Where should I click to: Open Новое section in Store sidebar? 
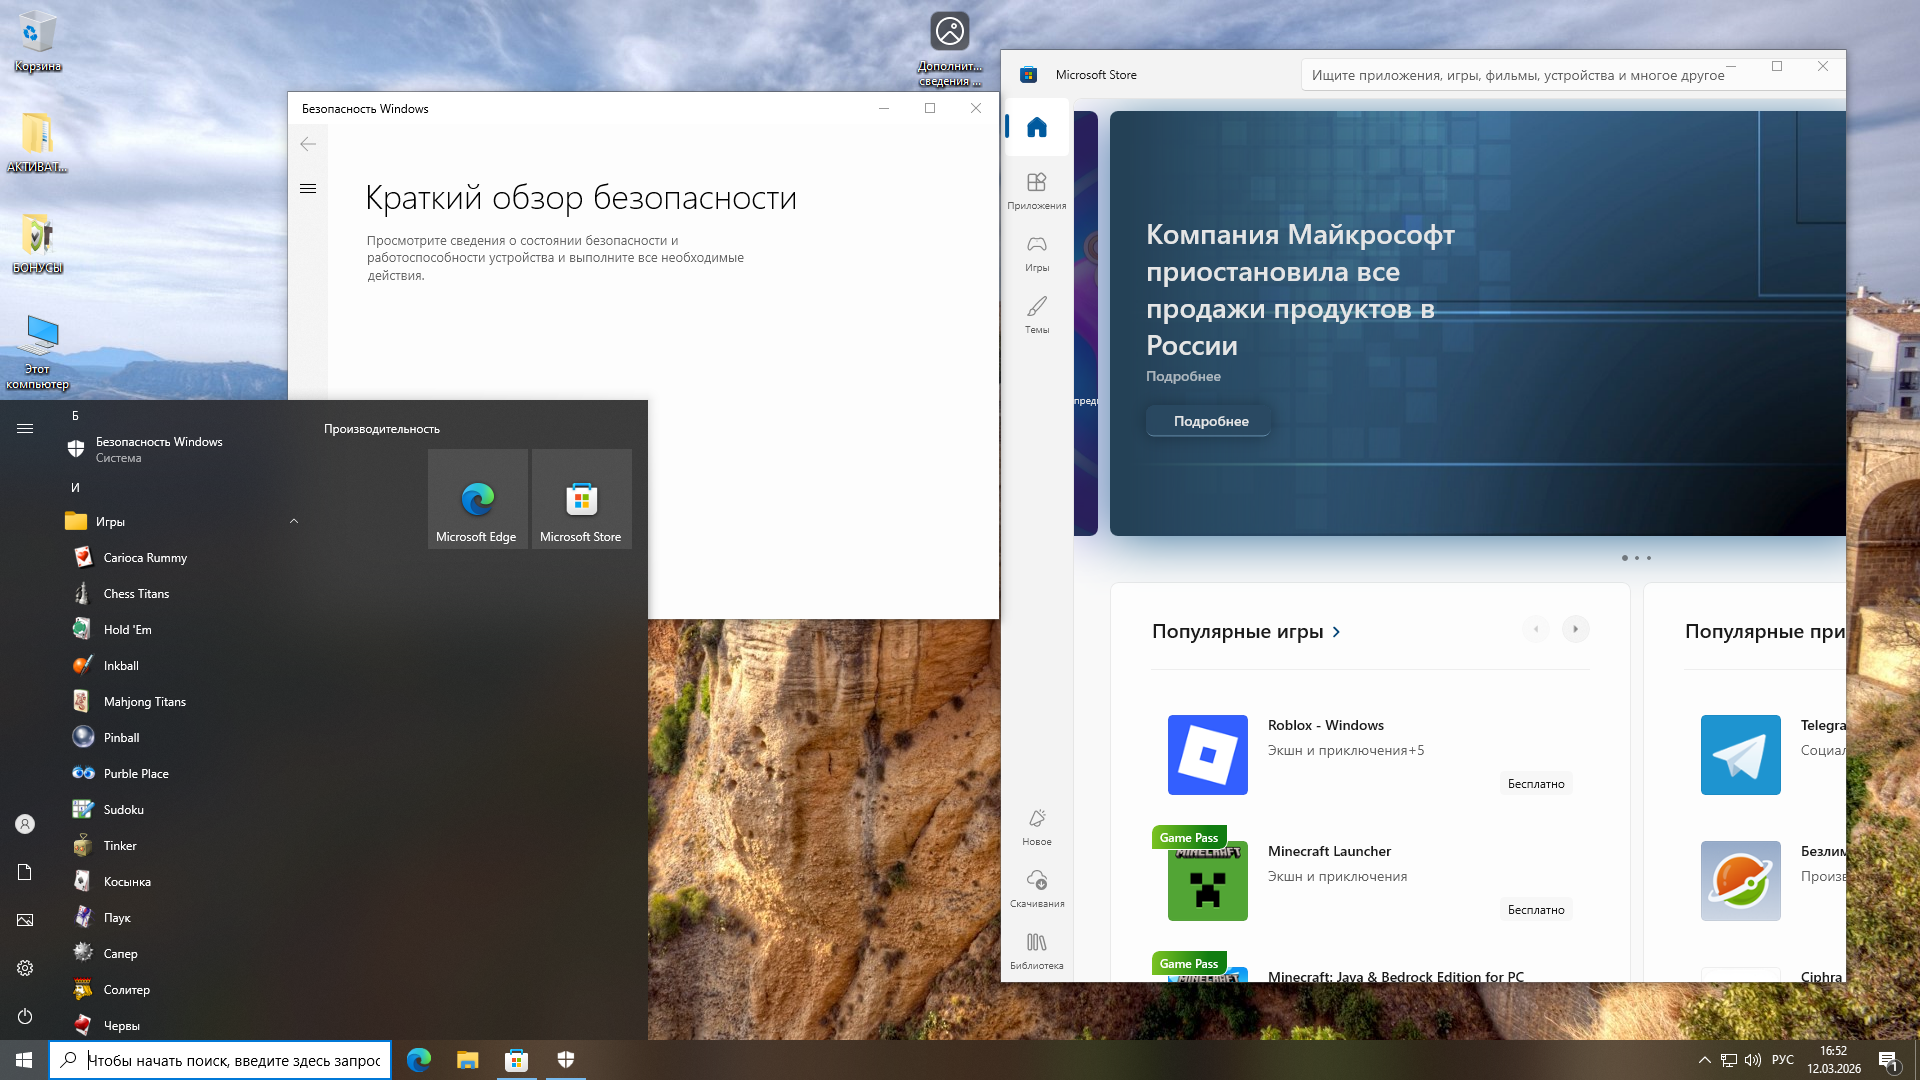1036,826
